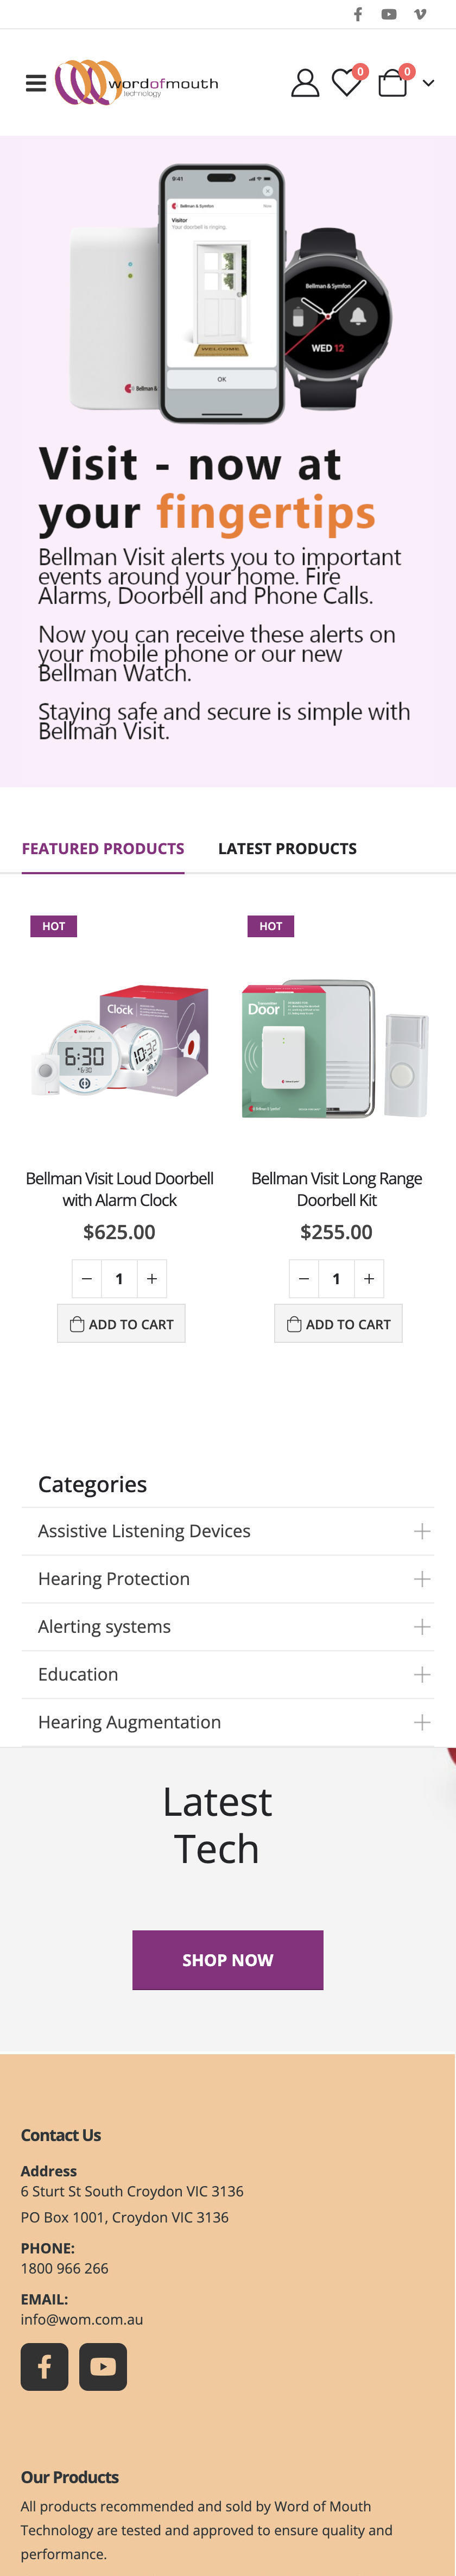456x2576 pixels.
Task: Expand Assistive Listening Devices category
Action: [x=422, y=1531]
